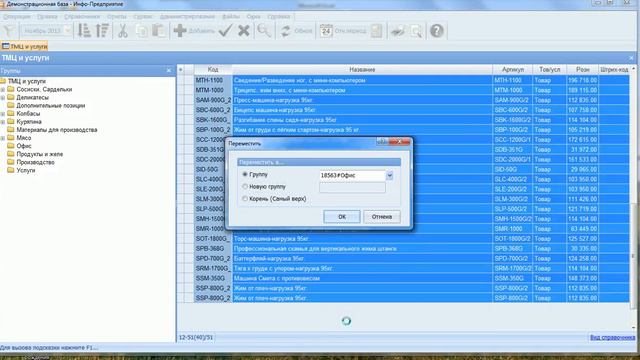Close the Группы side panel
The width and height of the screenshot is (640, 360).
pyautogui.click(x=169, y=71)
